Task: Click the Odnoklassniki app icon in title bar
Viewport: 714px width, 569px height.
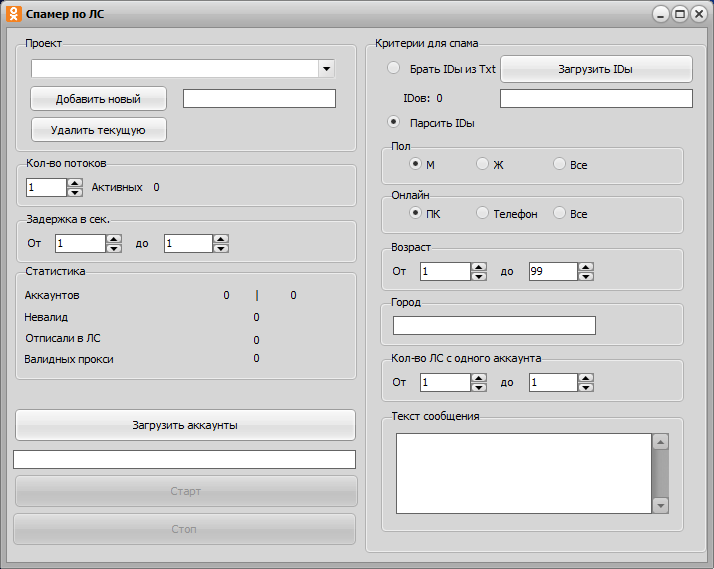Action: pyautogui.click(x=14, y=14)
